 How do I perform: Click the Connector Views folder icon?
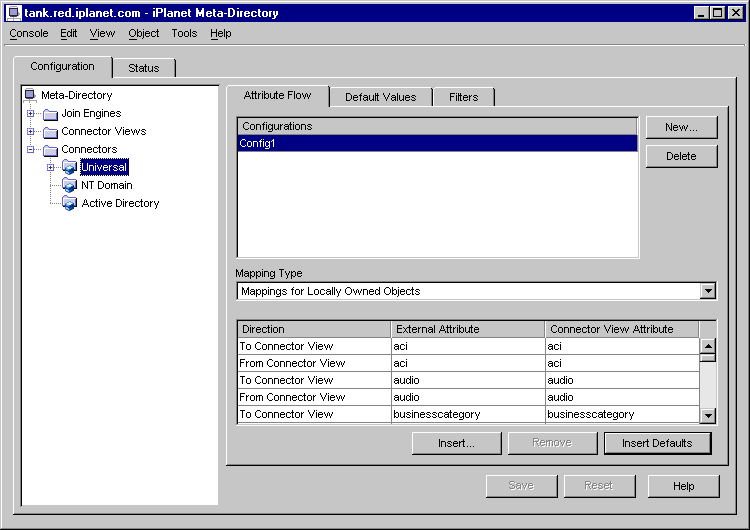(x=50, y=132)
